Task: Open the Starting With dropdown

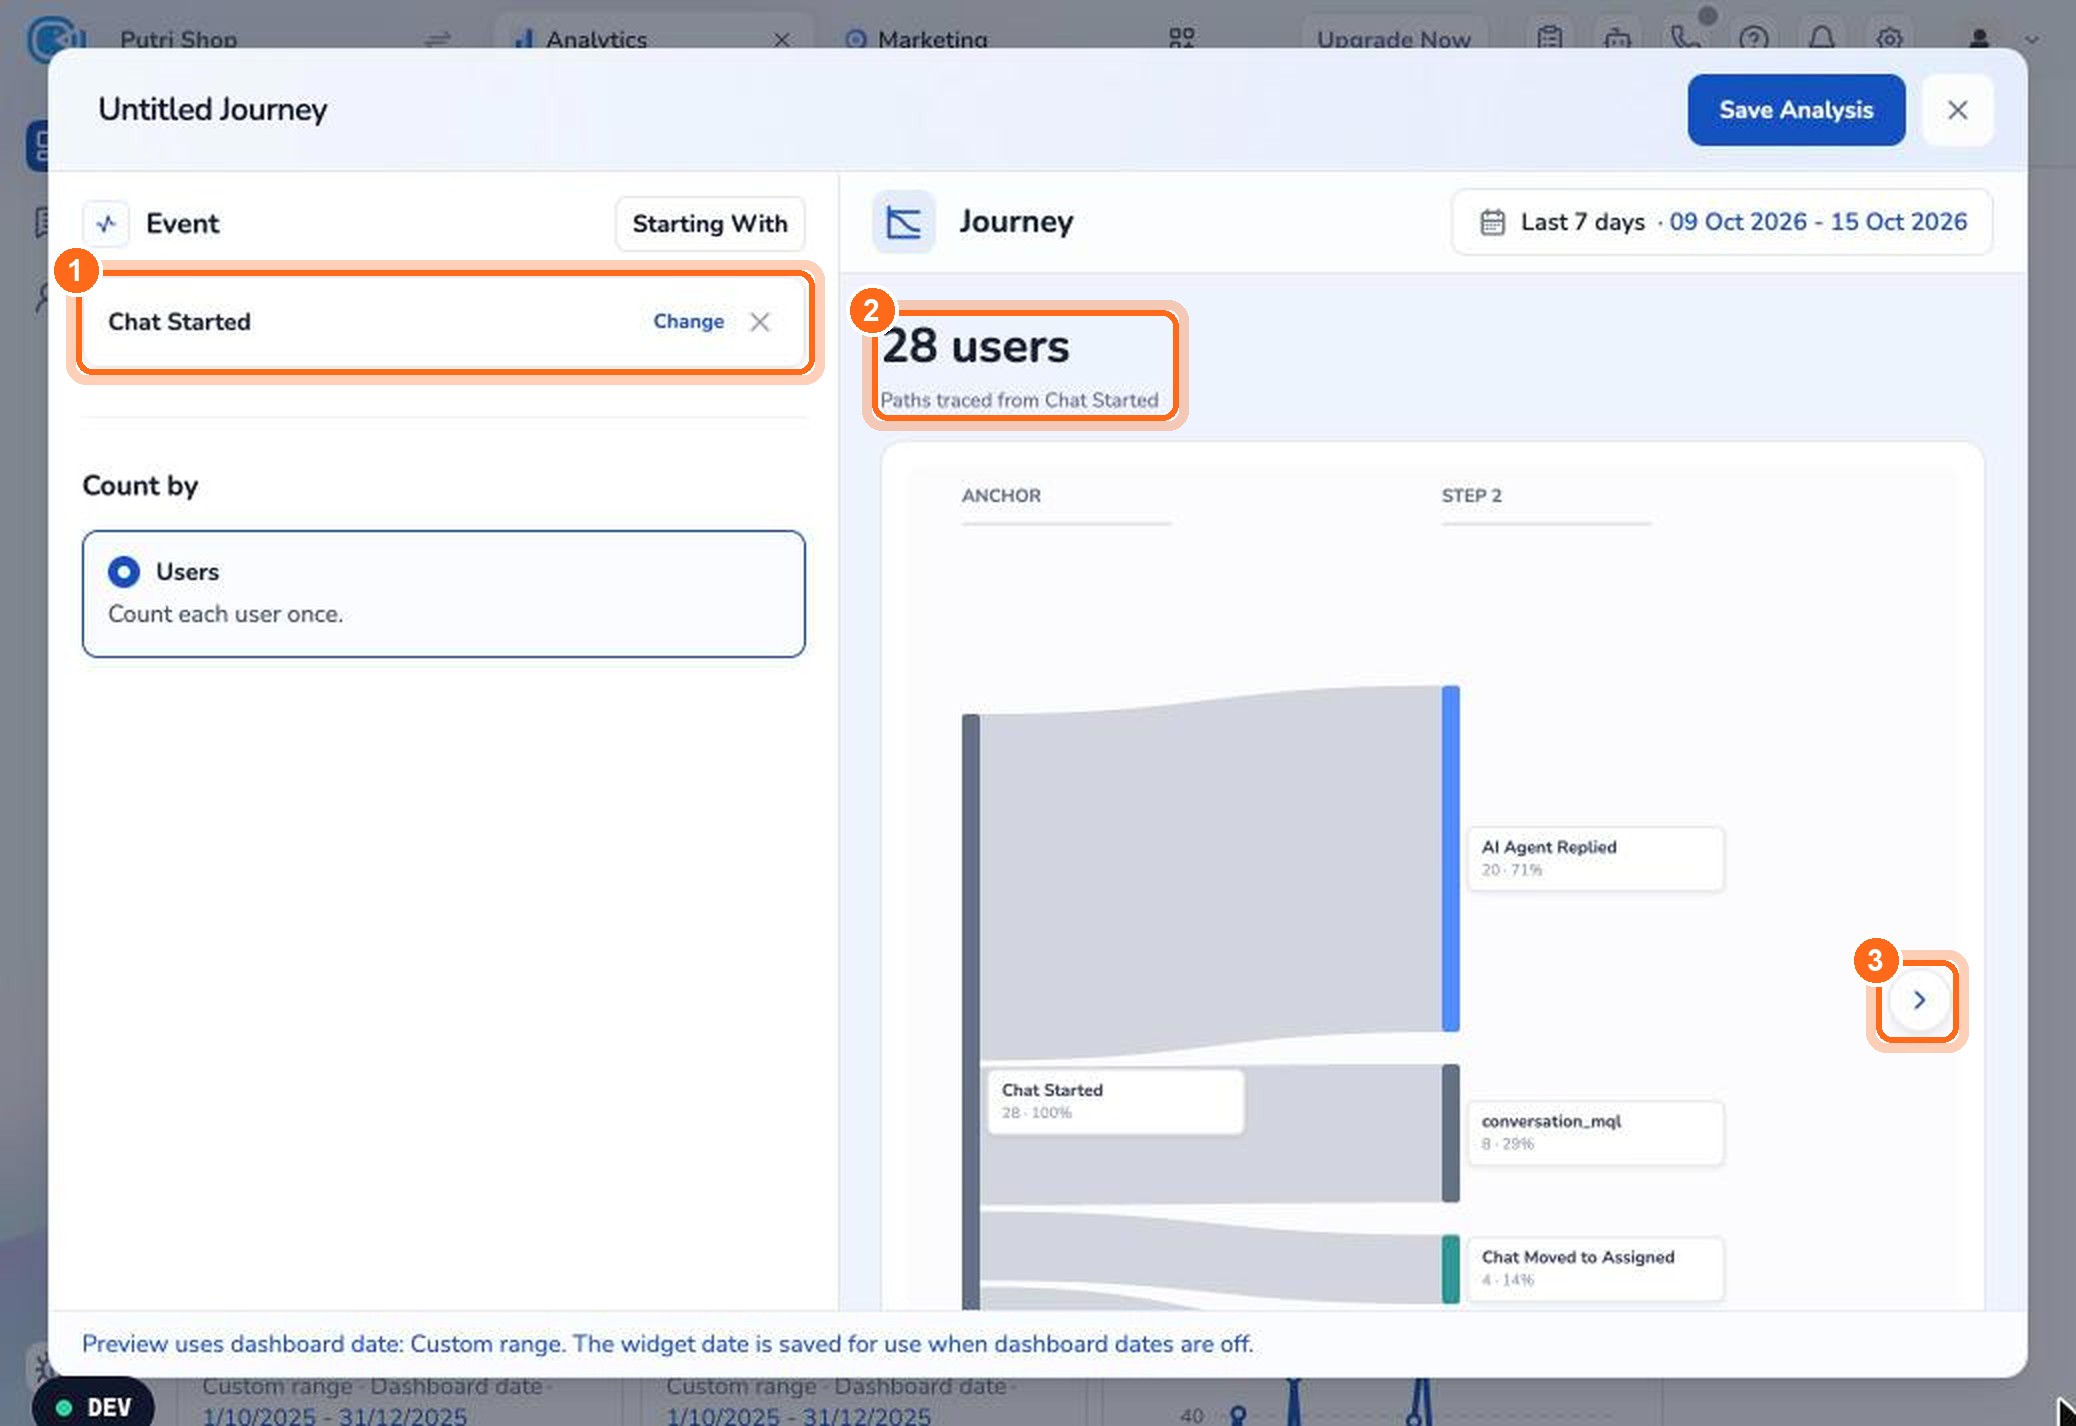Action: click(710, 224)
